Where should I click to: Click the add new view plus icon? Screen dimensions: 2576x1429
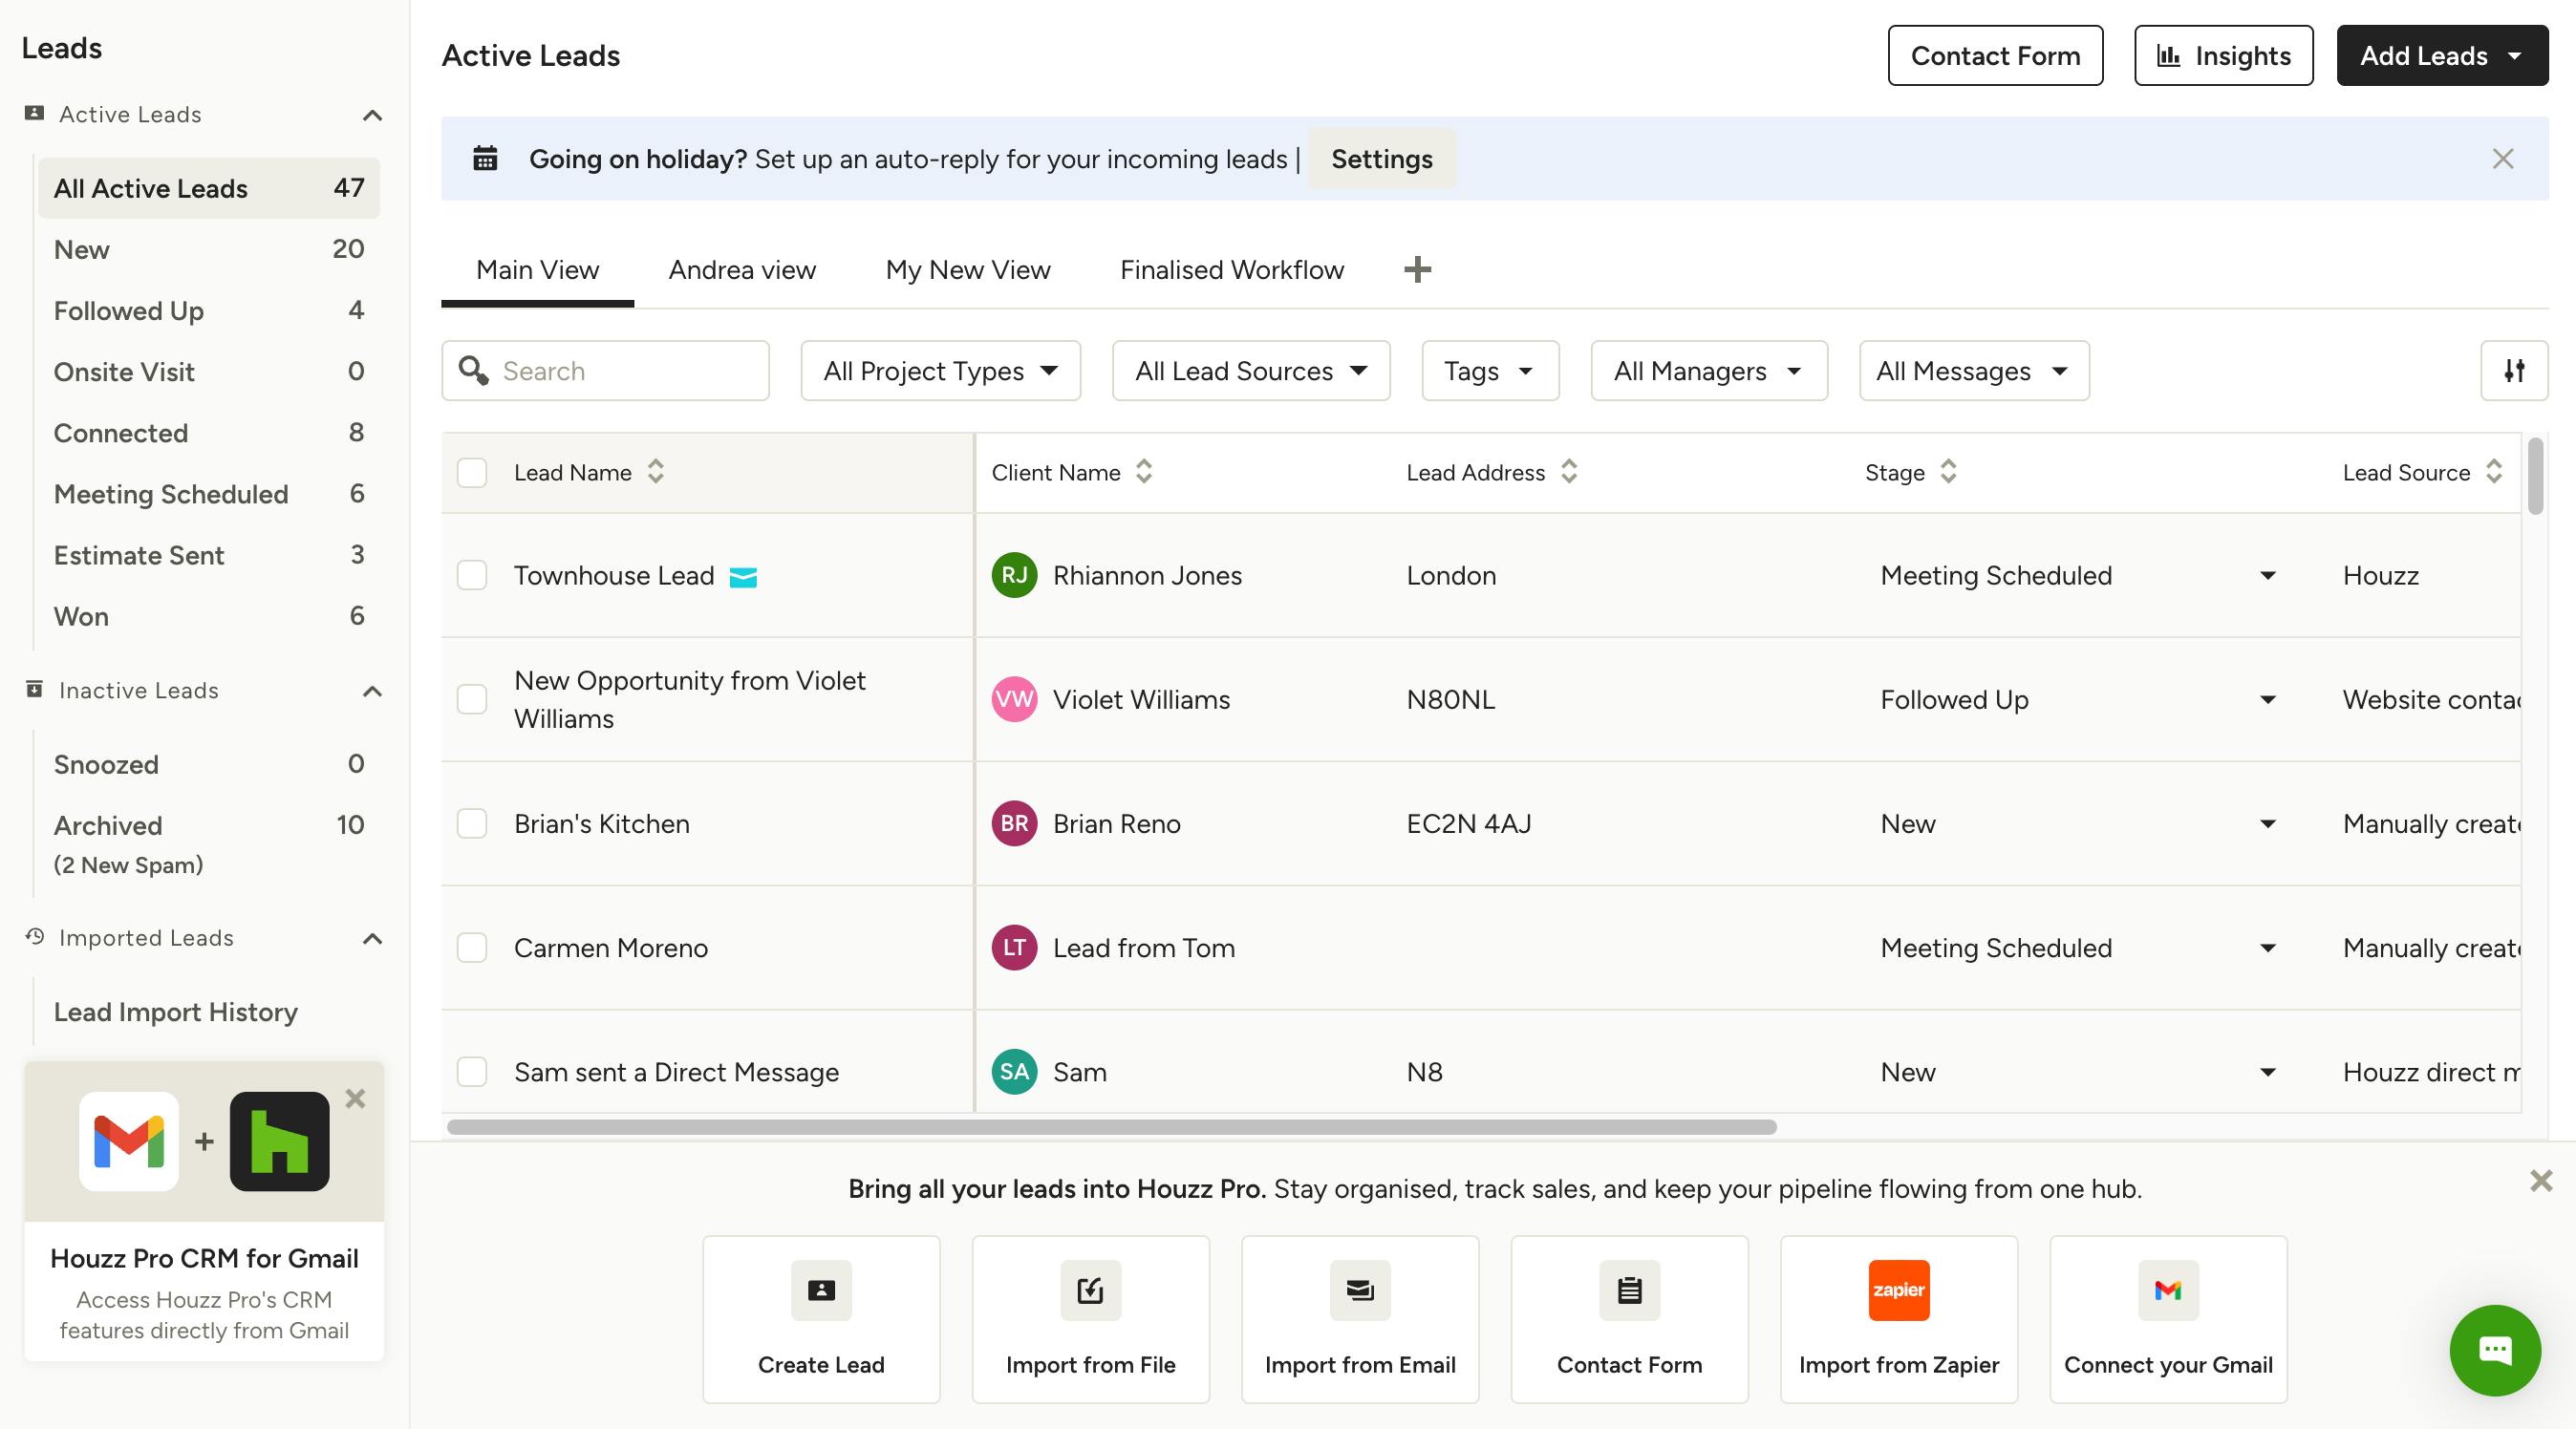1417,269
